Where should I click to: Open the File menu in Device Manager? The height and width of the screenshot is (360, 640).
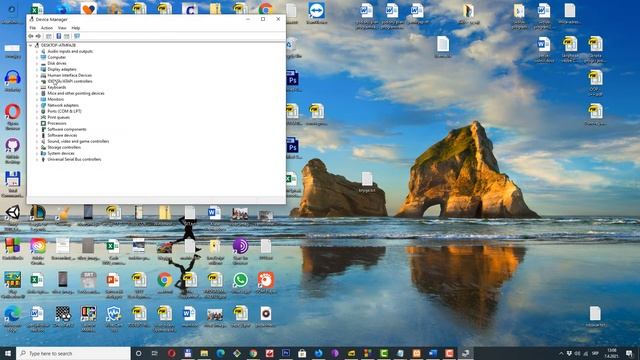32,28
